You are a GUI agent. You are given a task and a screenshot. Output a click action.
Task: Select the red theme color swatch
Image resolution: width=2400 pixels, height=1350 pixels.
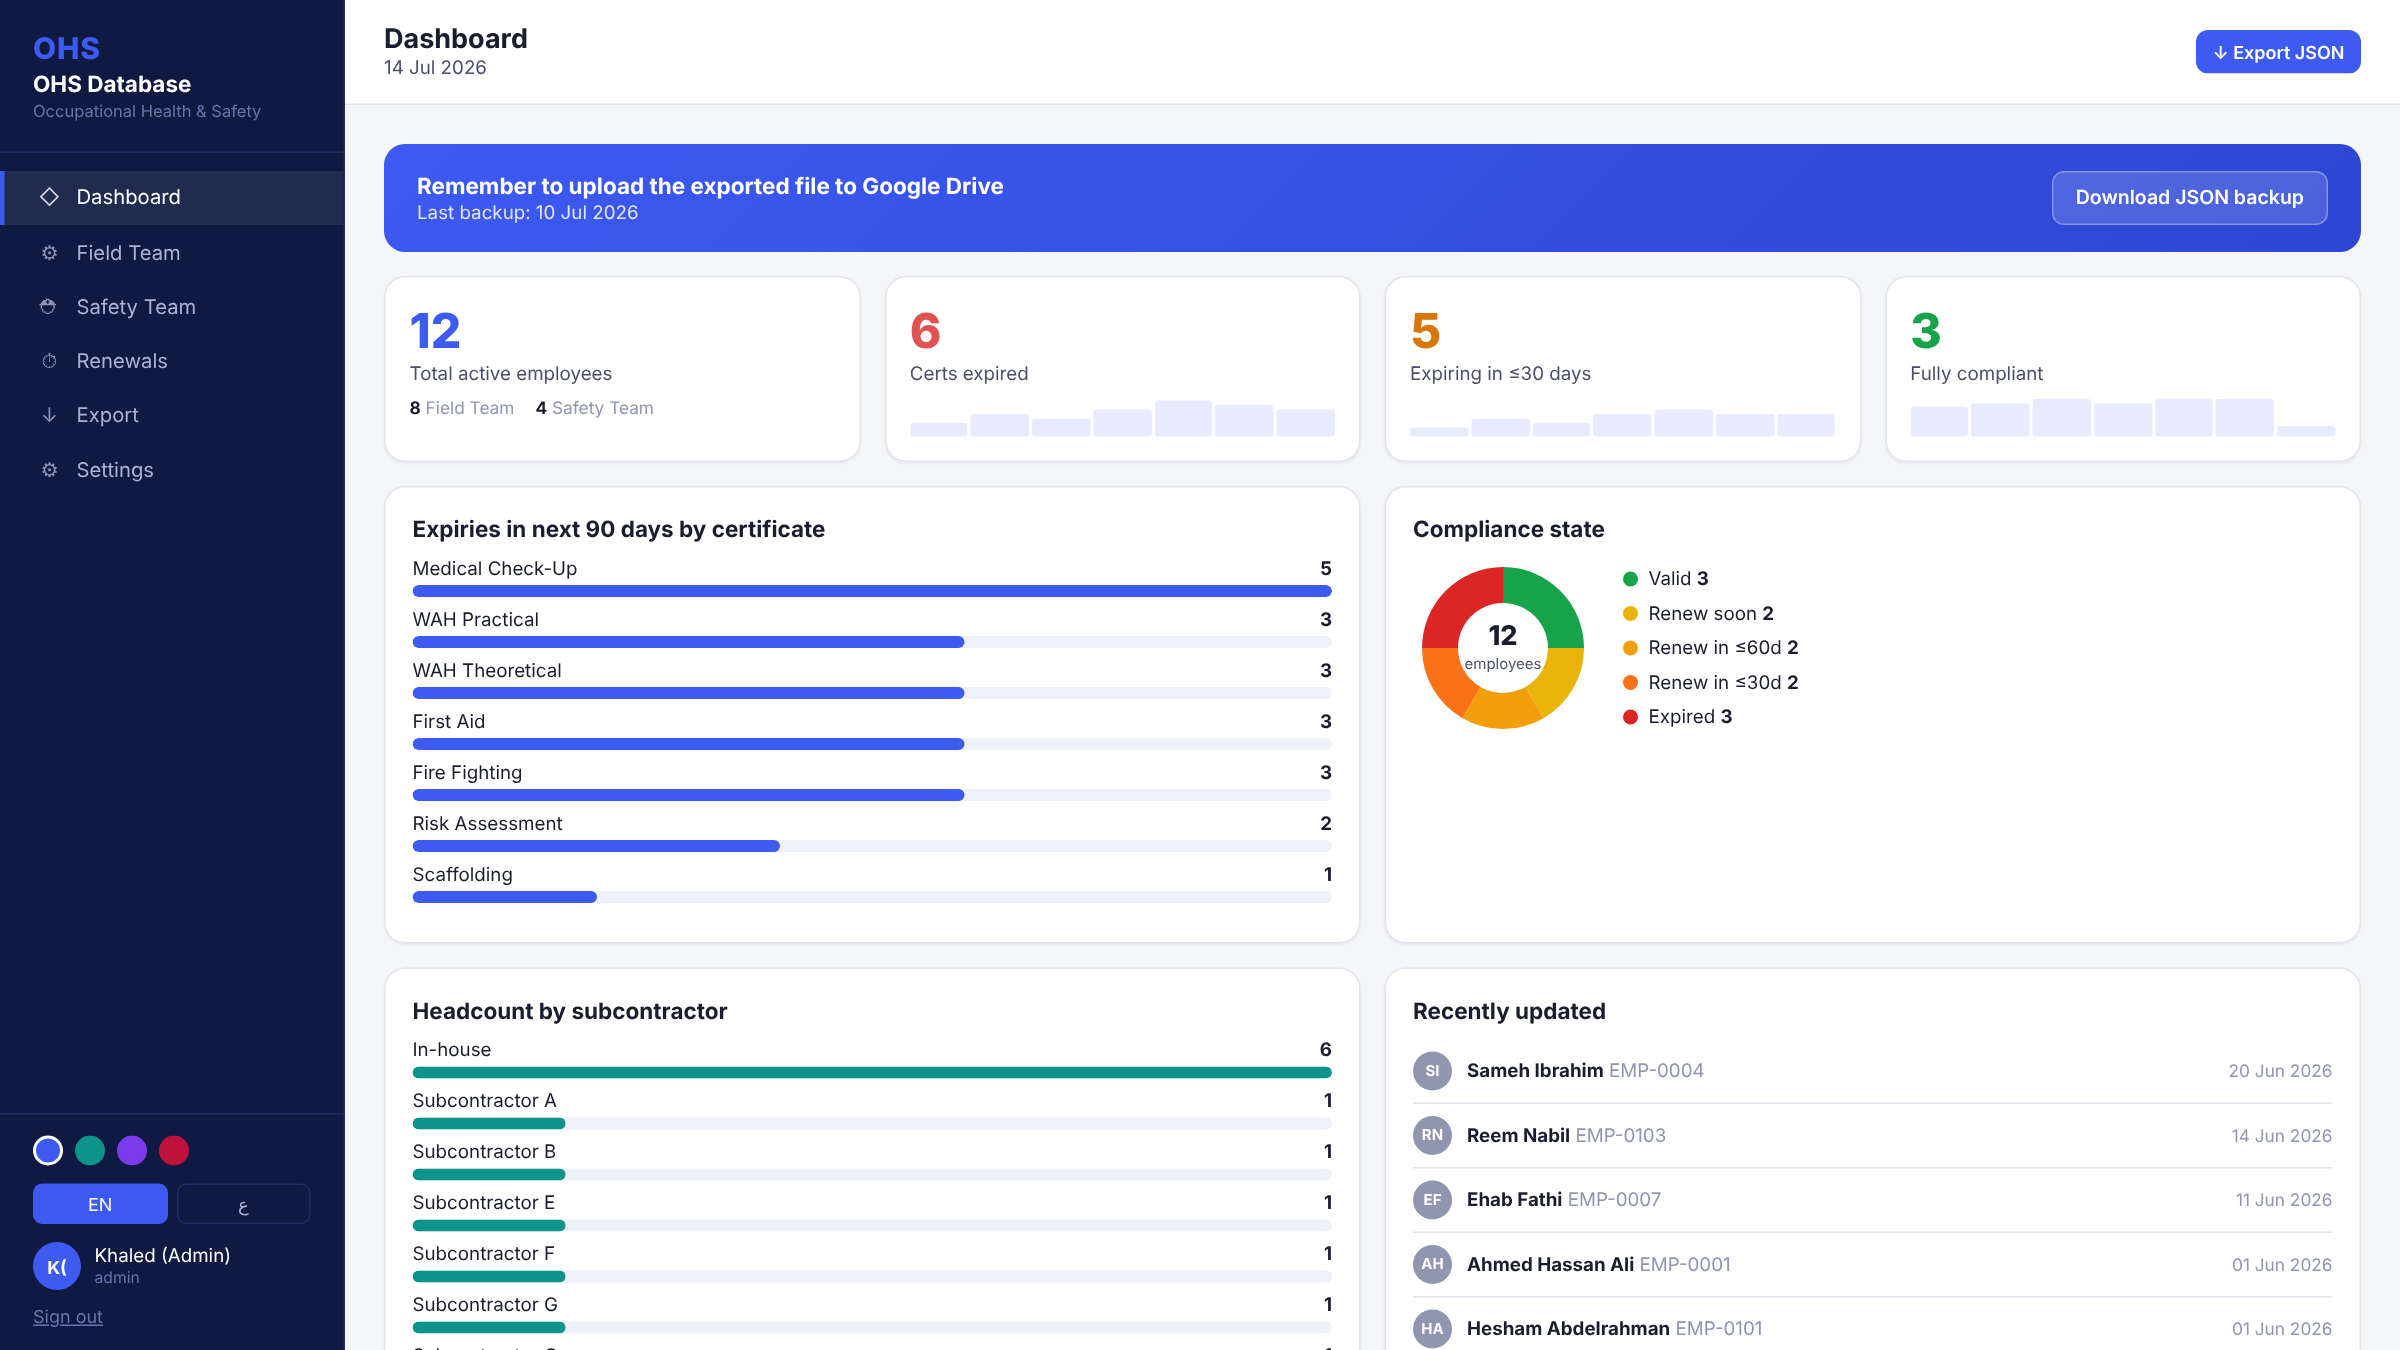coord(174,1151)
